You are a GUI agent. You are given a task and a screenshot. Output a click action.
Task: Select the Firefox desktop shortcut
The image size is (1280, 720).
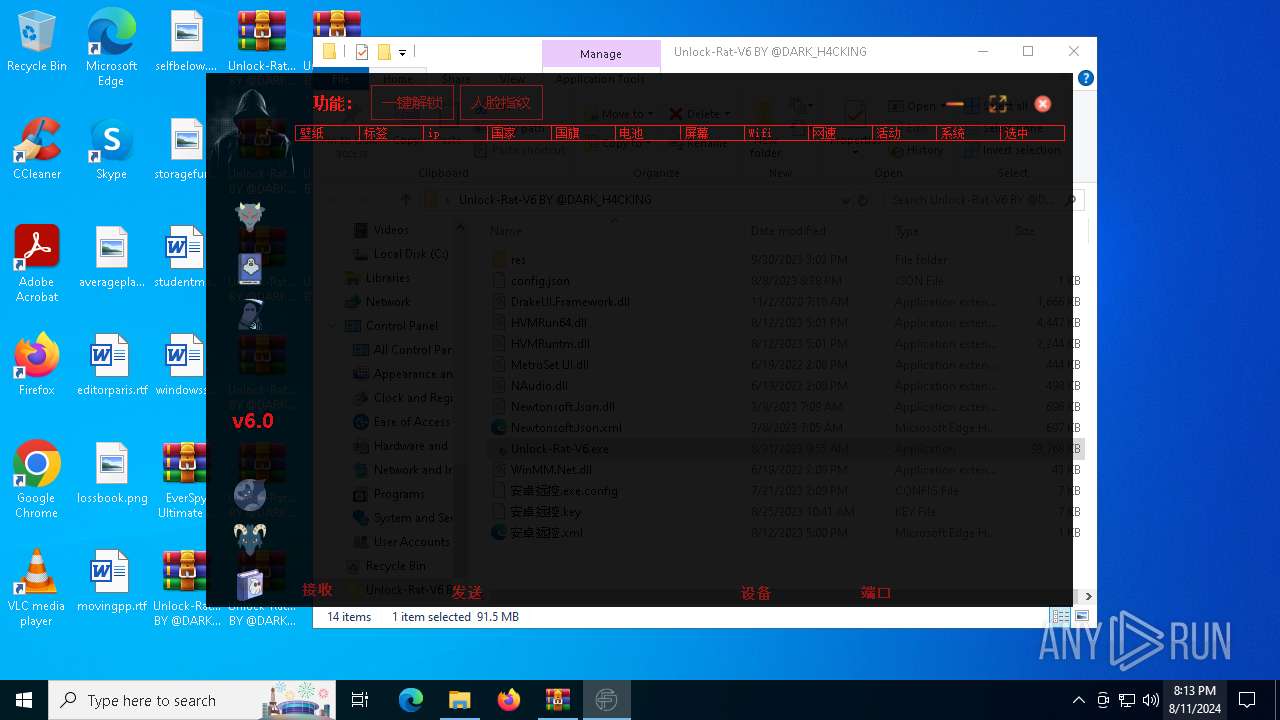coord(37,365)
